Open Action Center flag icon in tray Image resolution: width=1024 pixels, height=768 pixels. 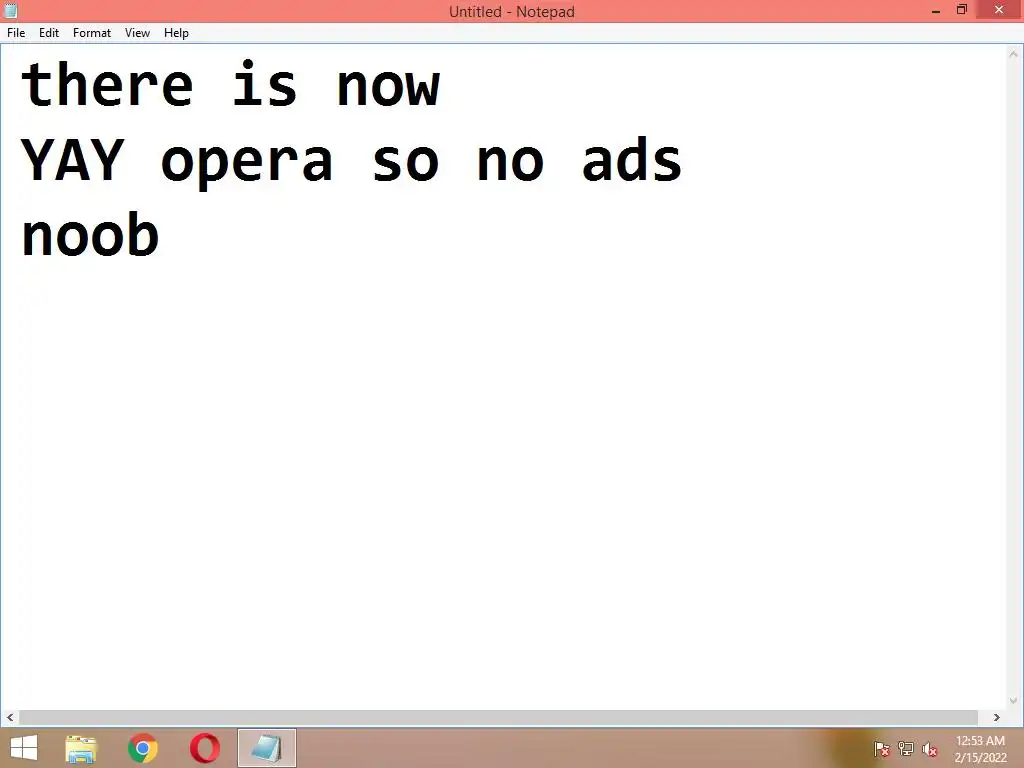(x=881, y=749)
